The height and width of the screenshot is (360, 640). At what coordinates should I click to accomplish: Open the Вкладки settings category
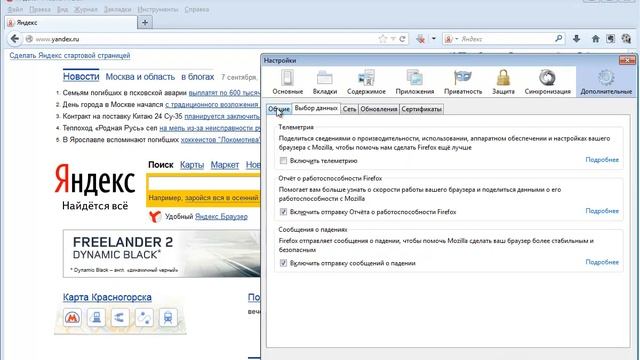[324, 82]
